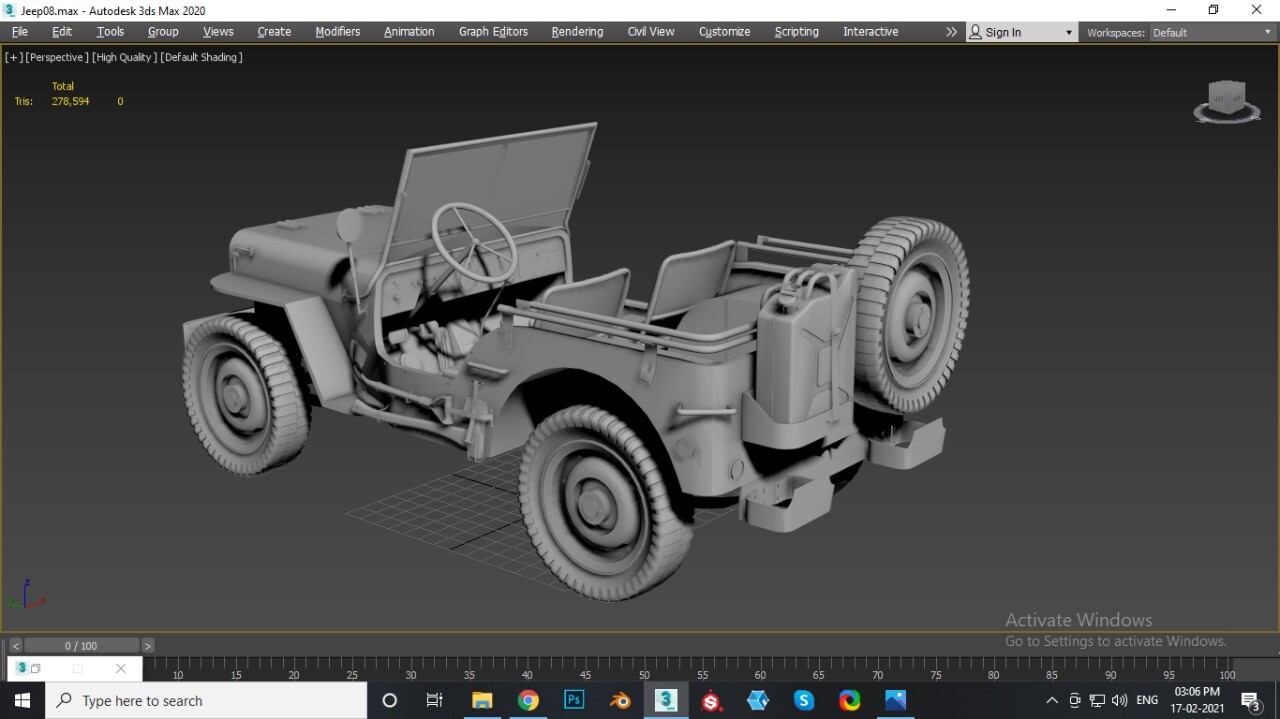The image size is (1280, 719).
Task: Open the Tools menu
Action: coord(110,32)
